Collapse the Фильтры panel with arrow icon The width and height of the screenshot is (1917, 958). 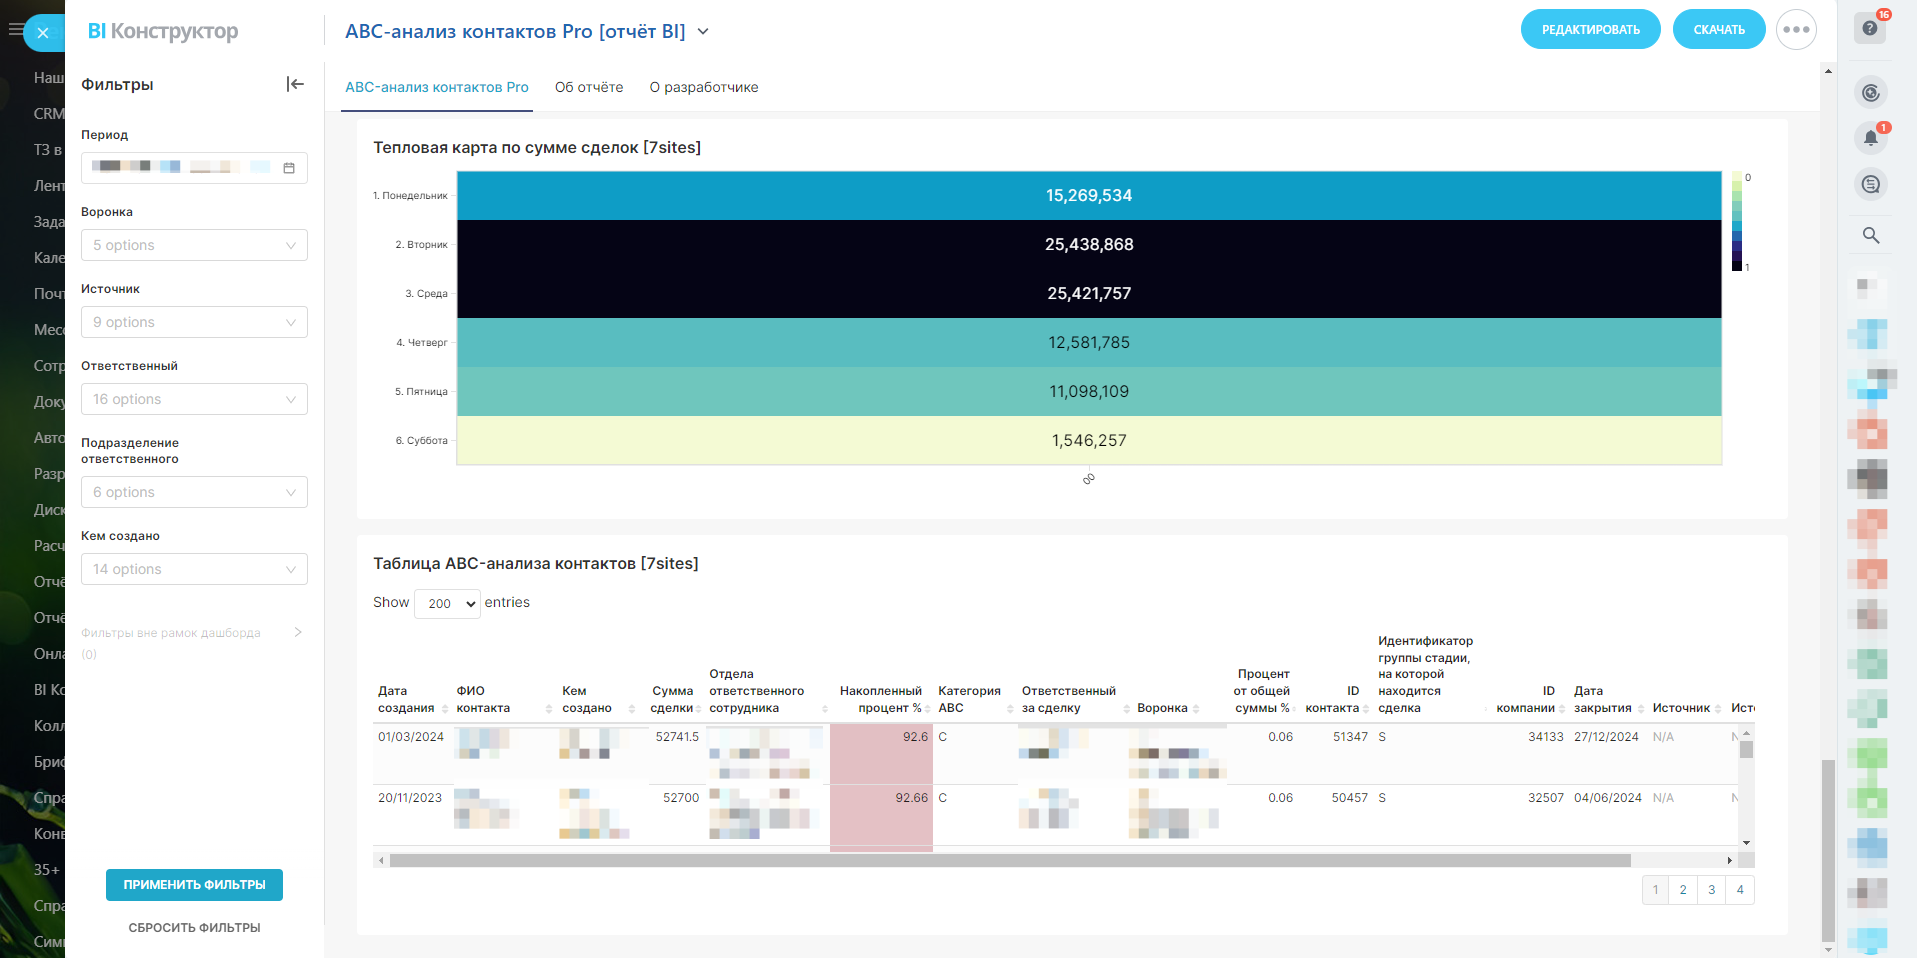[294, 84]
